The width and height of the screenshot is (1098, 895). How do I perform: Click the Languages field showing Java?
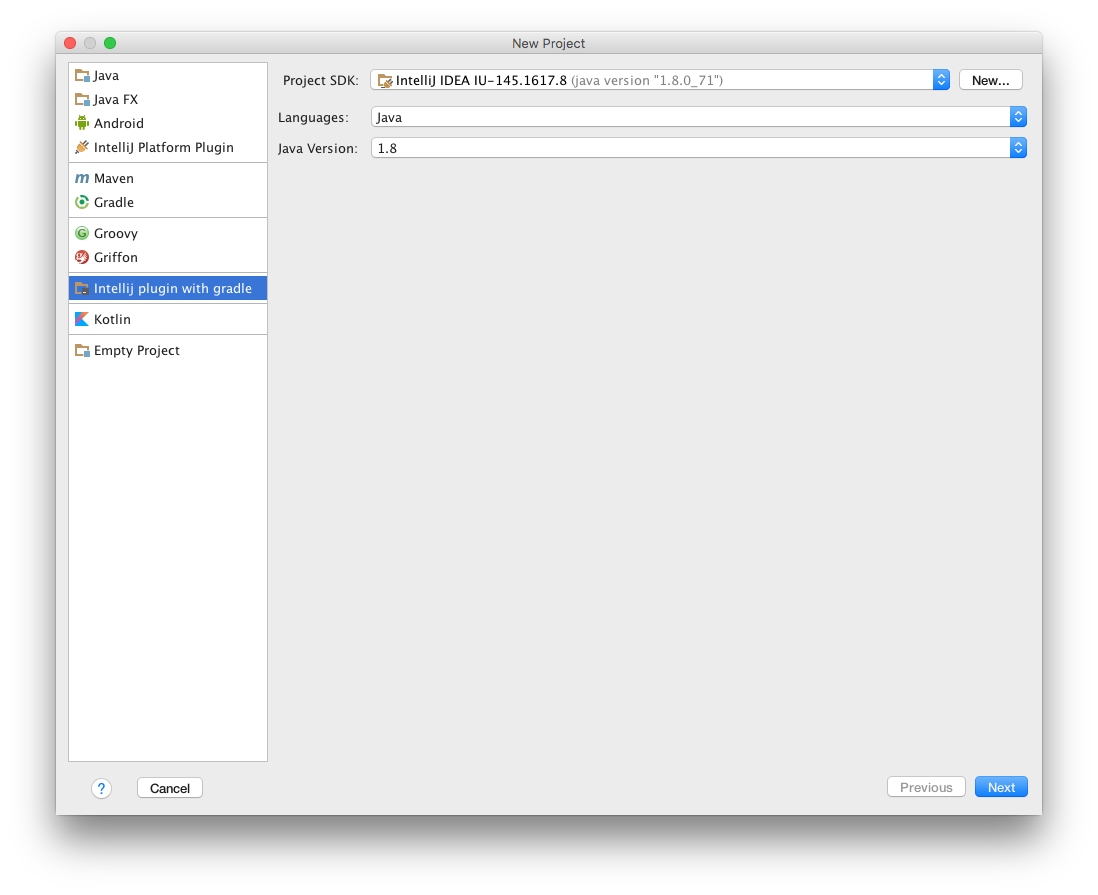pos(699,117)
